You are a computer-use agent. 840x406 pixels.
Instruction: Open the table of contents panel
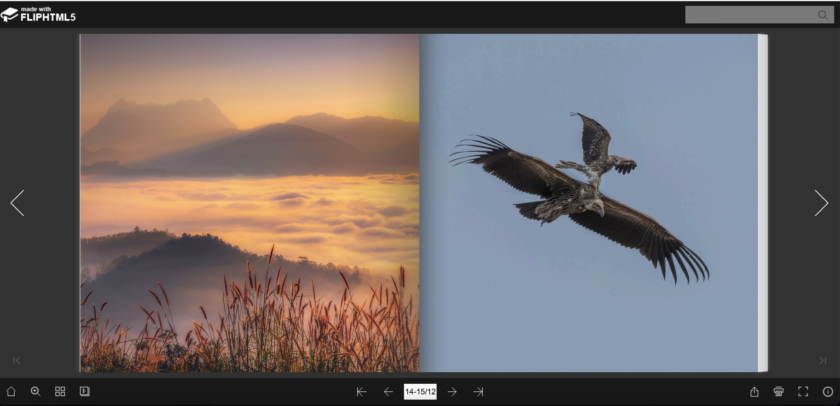[85, 391]
